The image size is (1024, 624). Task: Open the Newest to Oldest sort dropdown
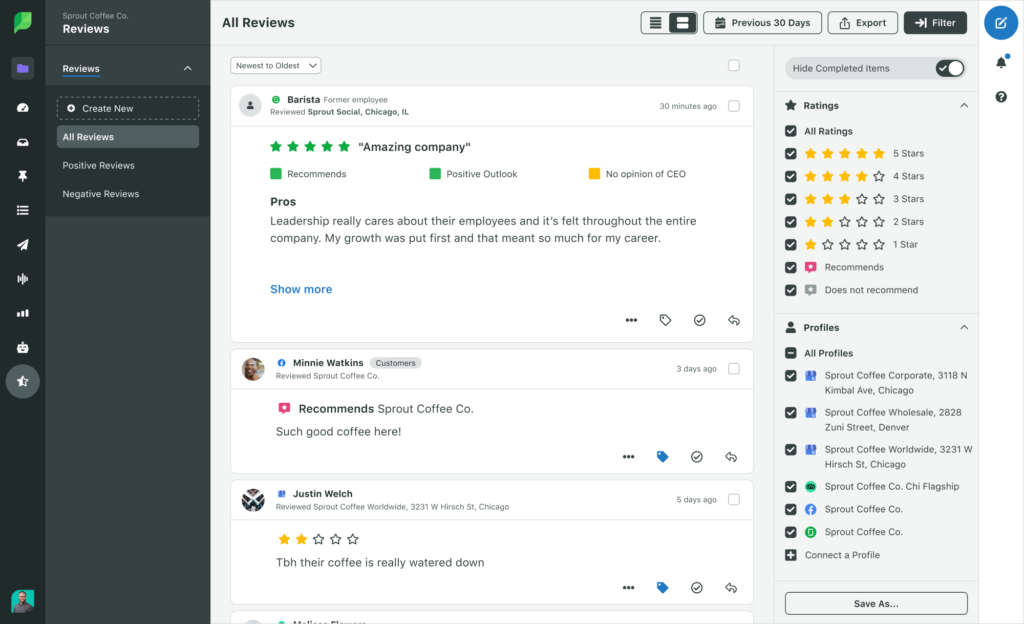click(276, 66)
